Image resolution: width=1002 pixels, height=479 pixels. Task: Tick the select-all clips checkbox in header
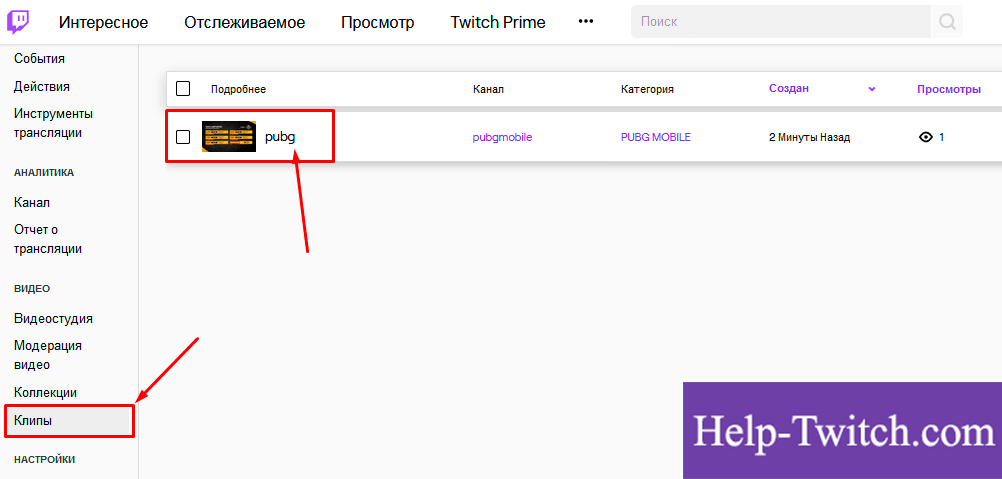pyautogui.click(x=183, y=89)
